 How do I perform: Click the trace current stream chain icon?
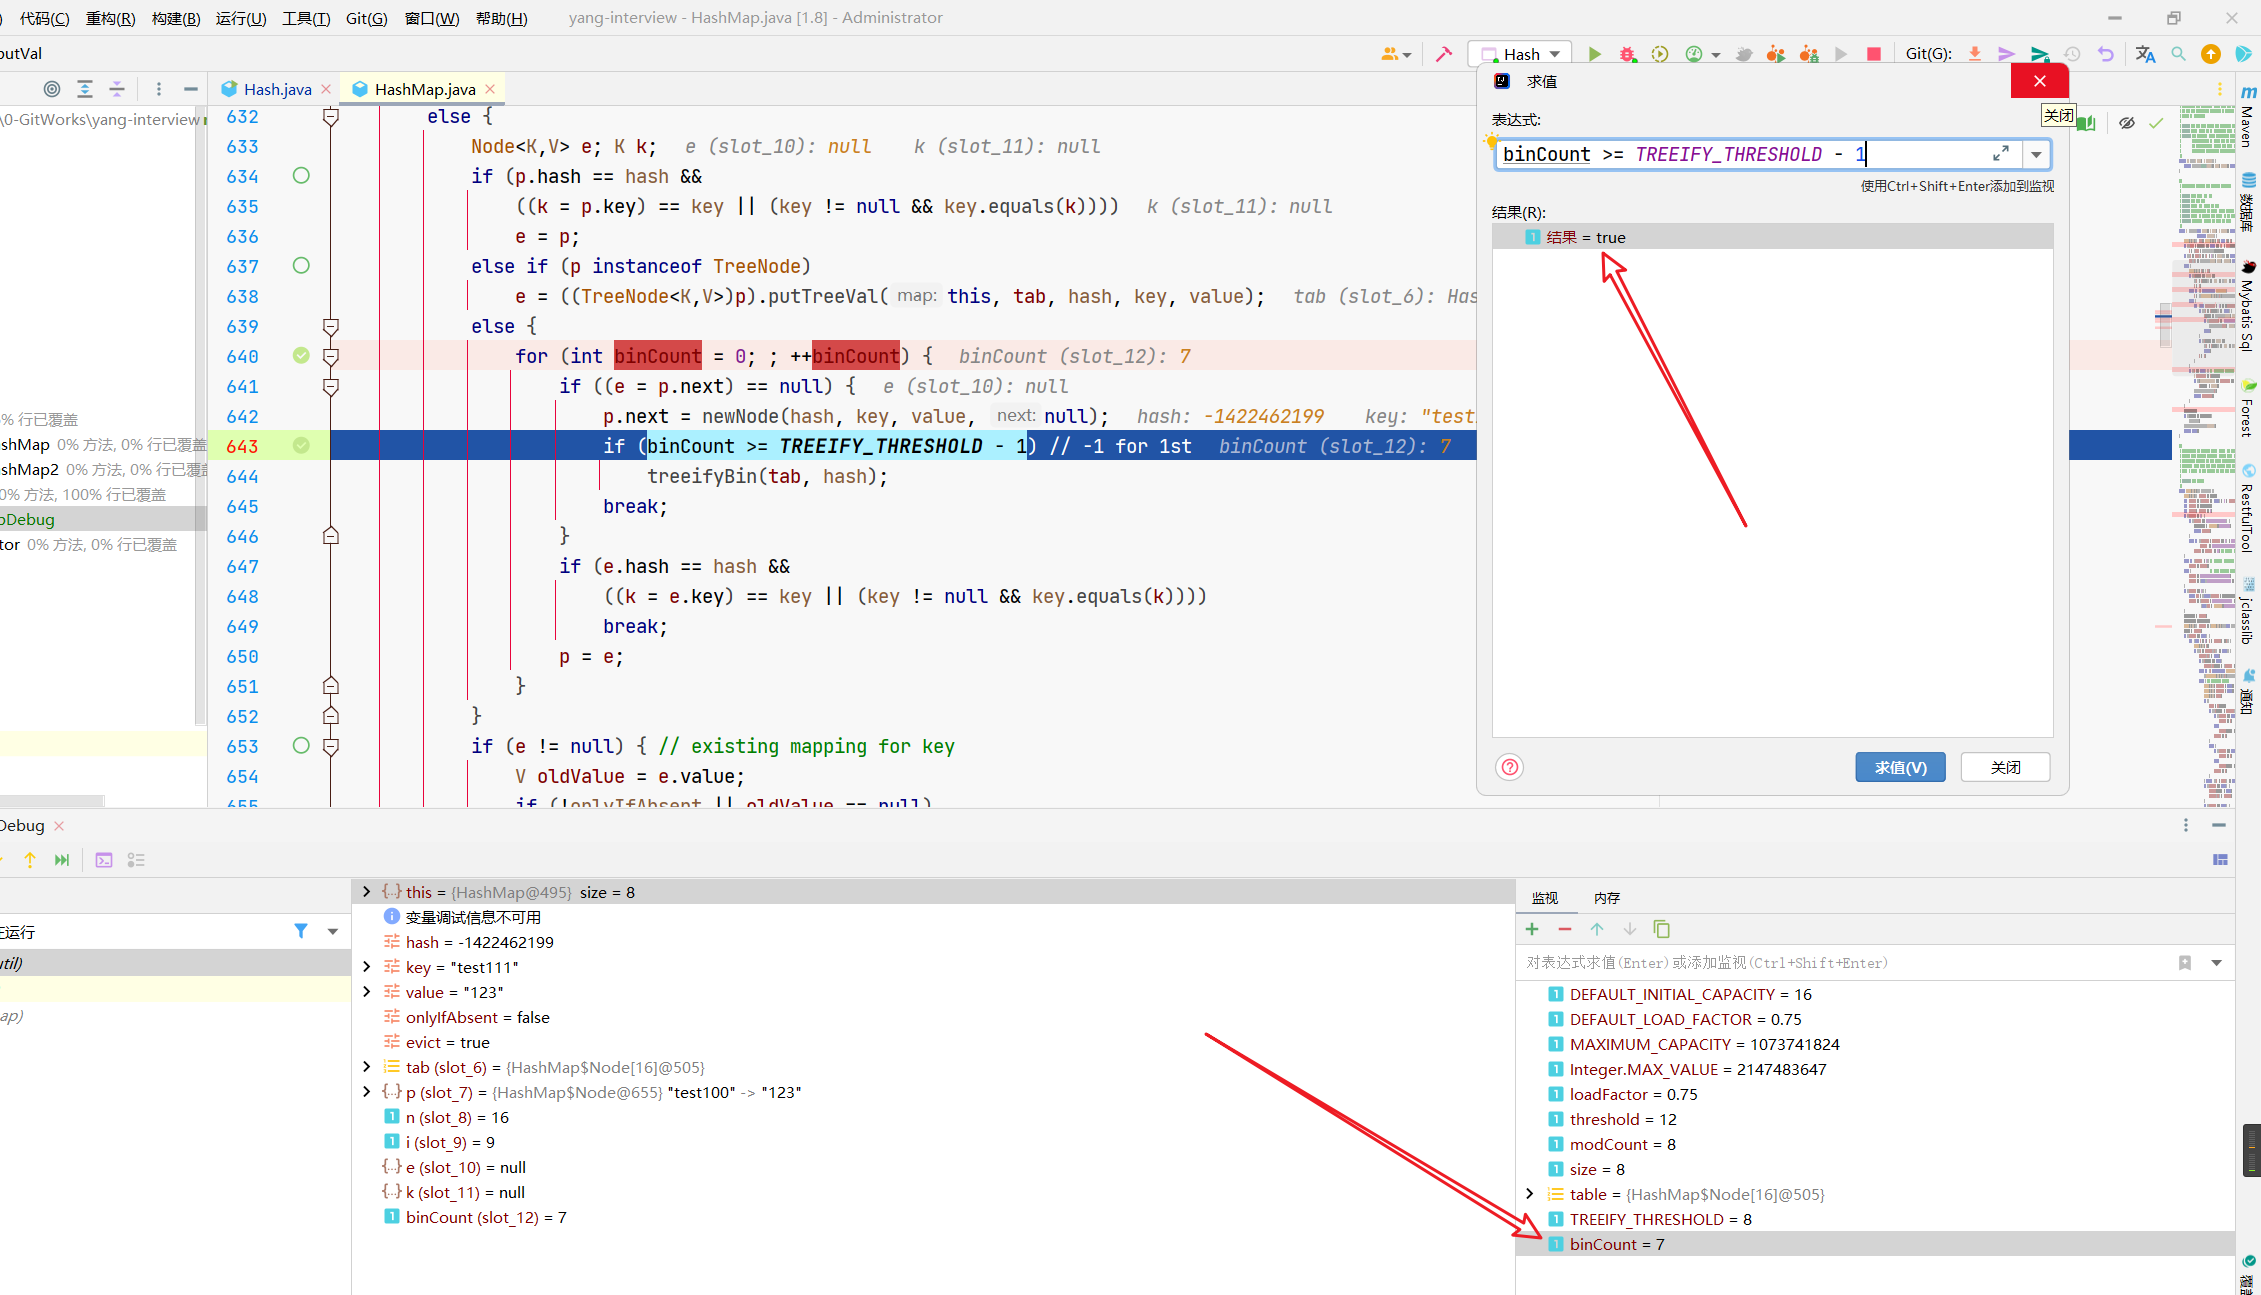click(x=137, y=860)
